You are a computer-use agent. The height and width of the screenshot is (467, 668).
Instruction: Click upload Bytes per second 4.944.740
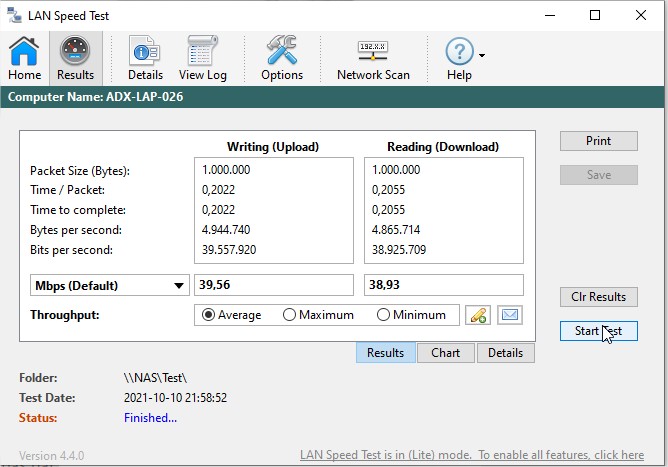226,230
